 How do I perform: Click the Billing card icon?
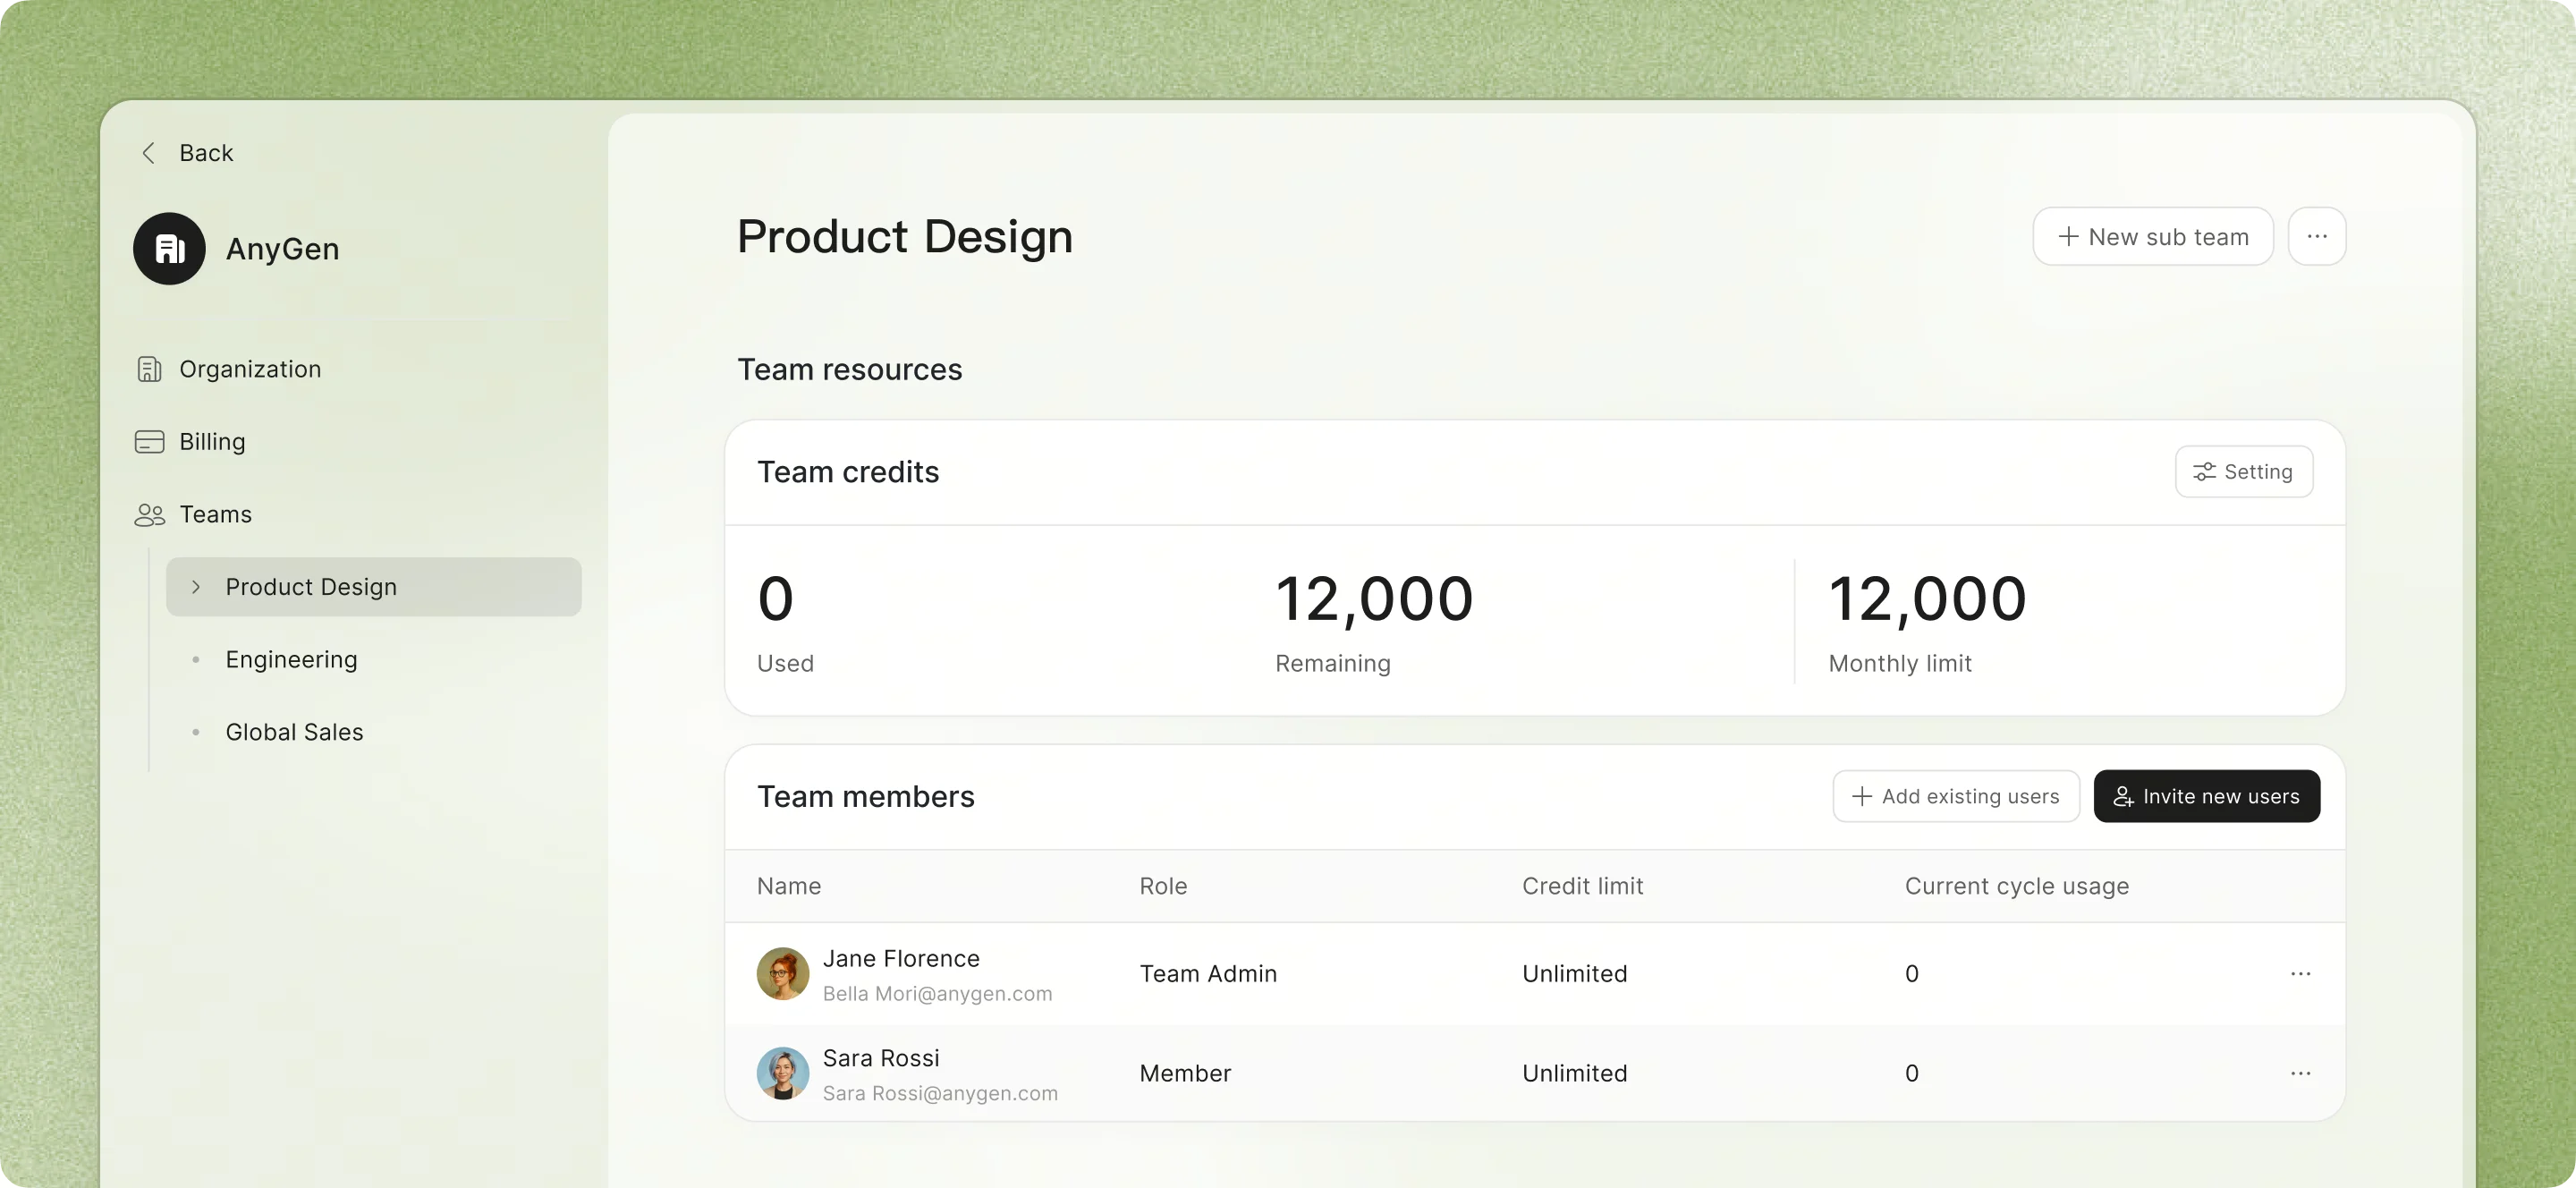(149, 441)
